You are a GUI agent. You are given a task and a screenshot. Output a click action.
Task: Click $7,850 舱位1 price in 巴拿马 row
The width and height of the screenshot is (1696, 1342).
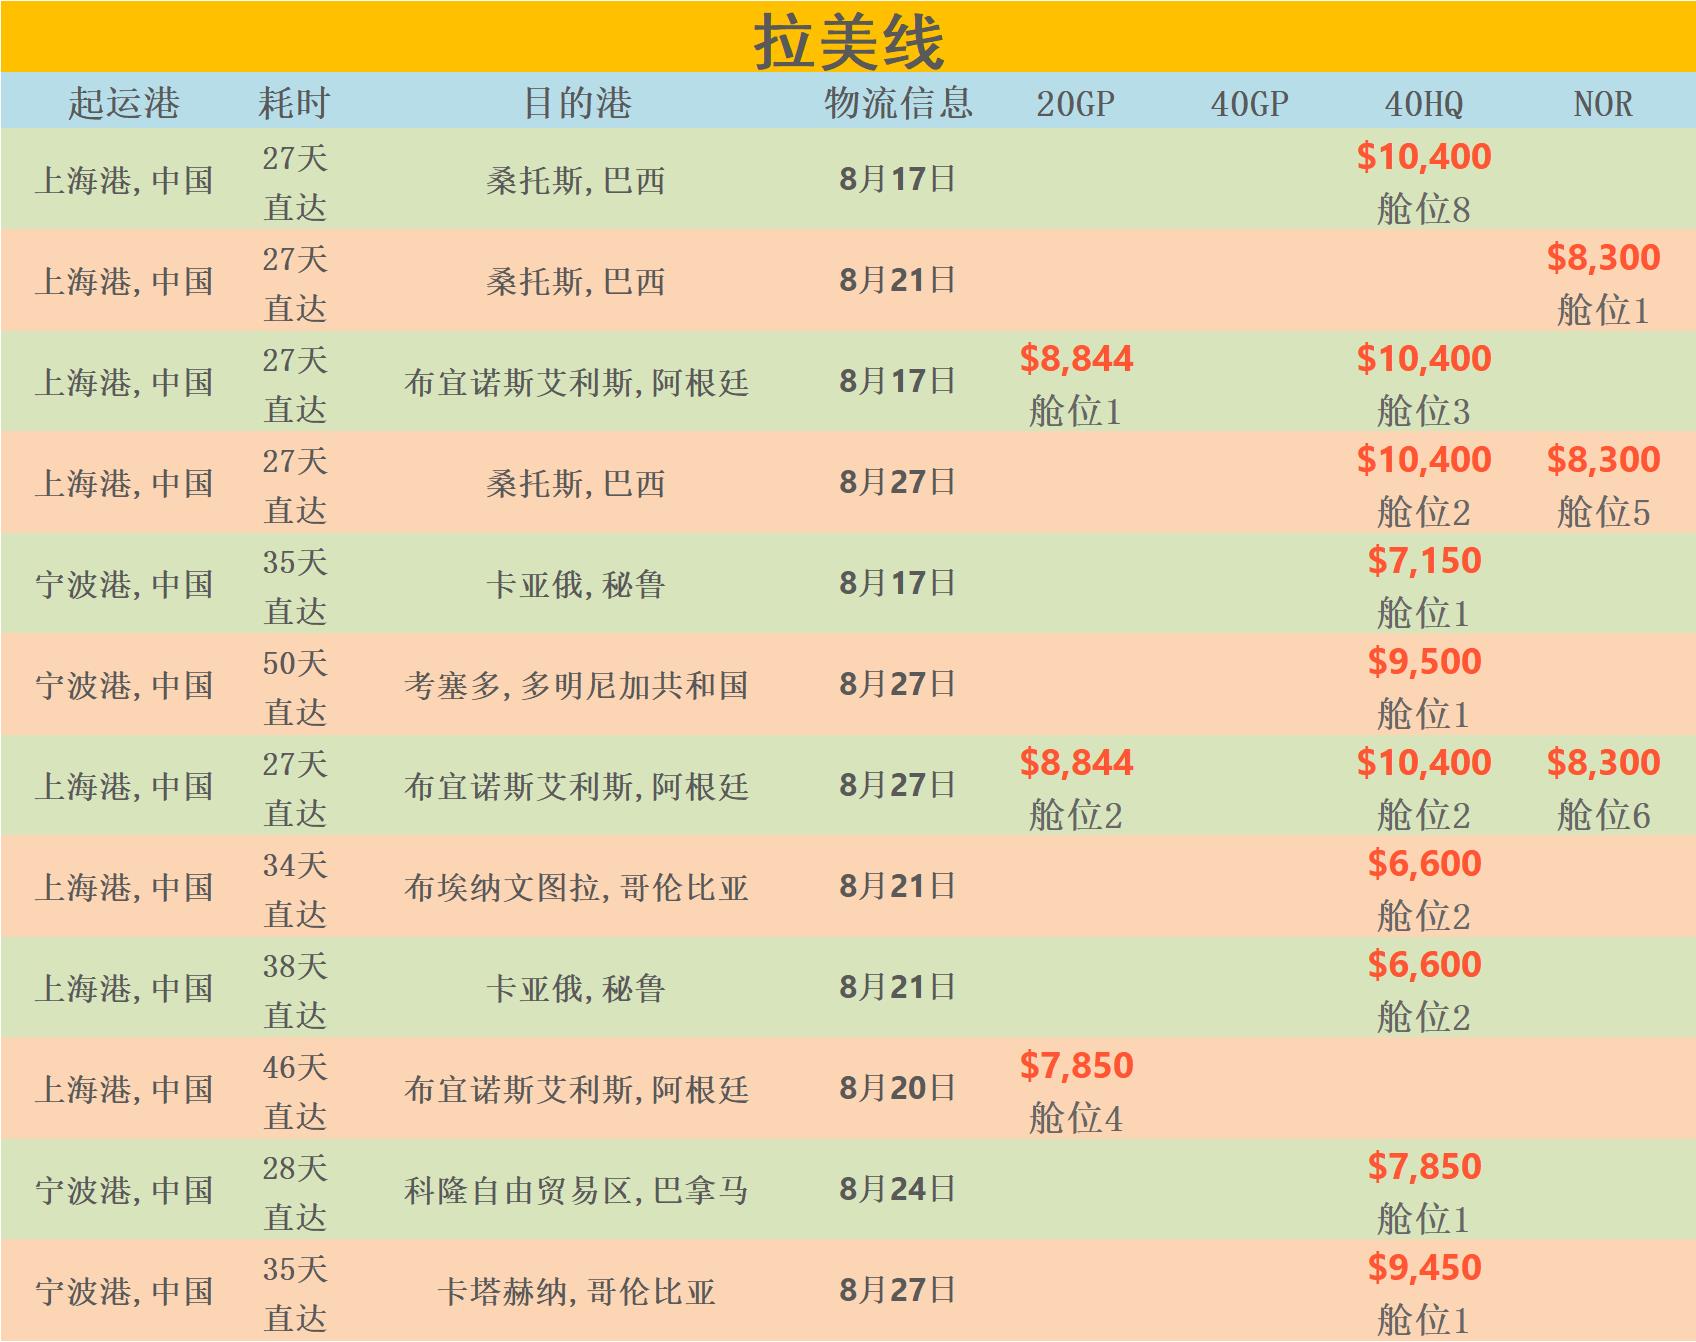tap(1424, 1192)
